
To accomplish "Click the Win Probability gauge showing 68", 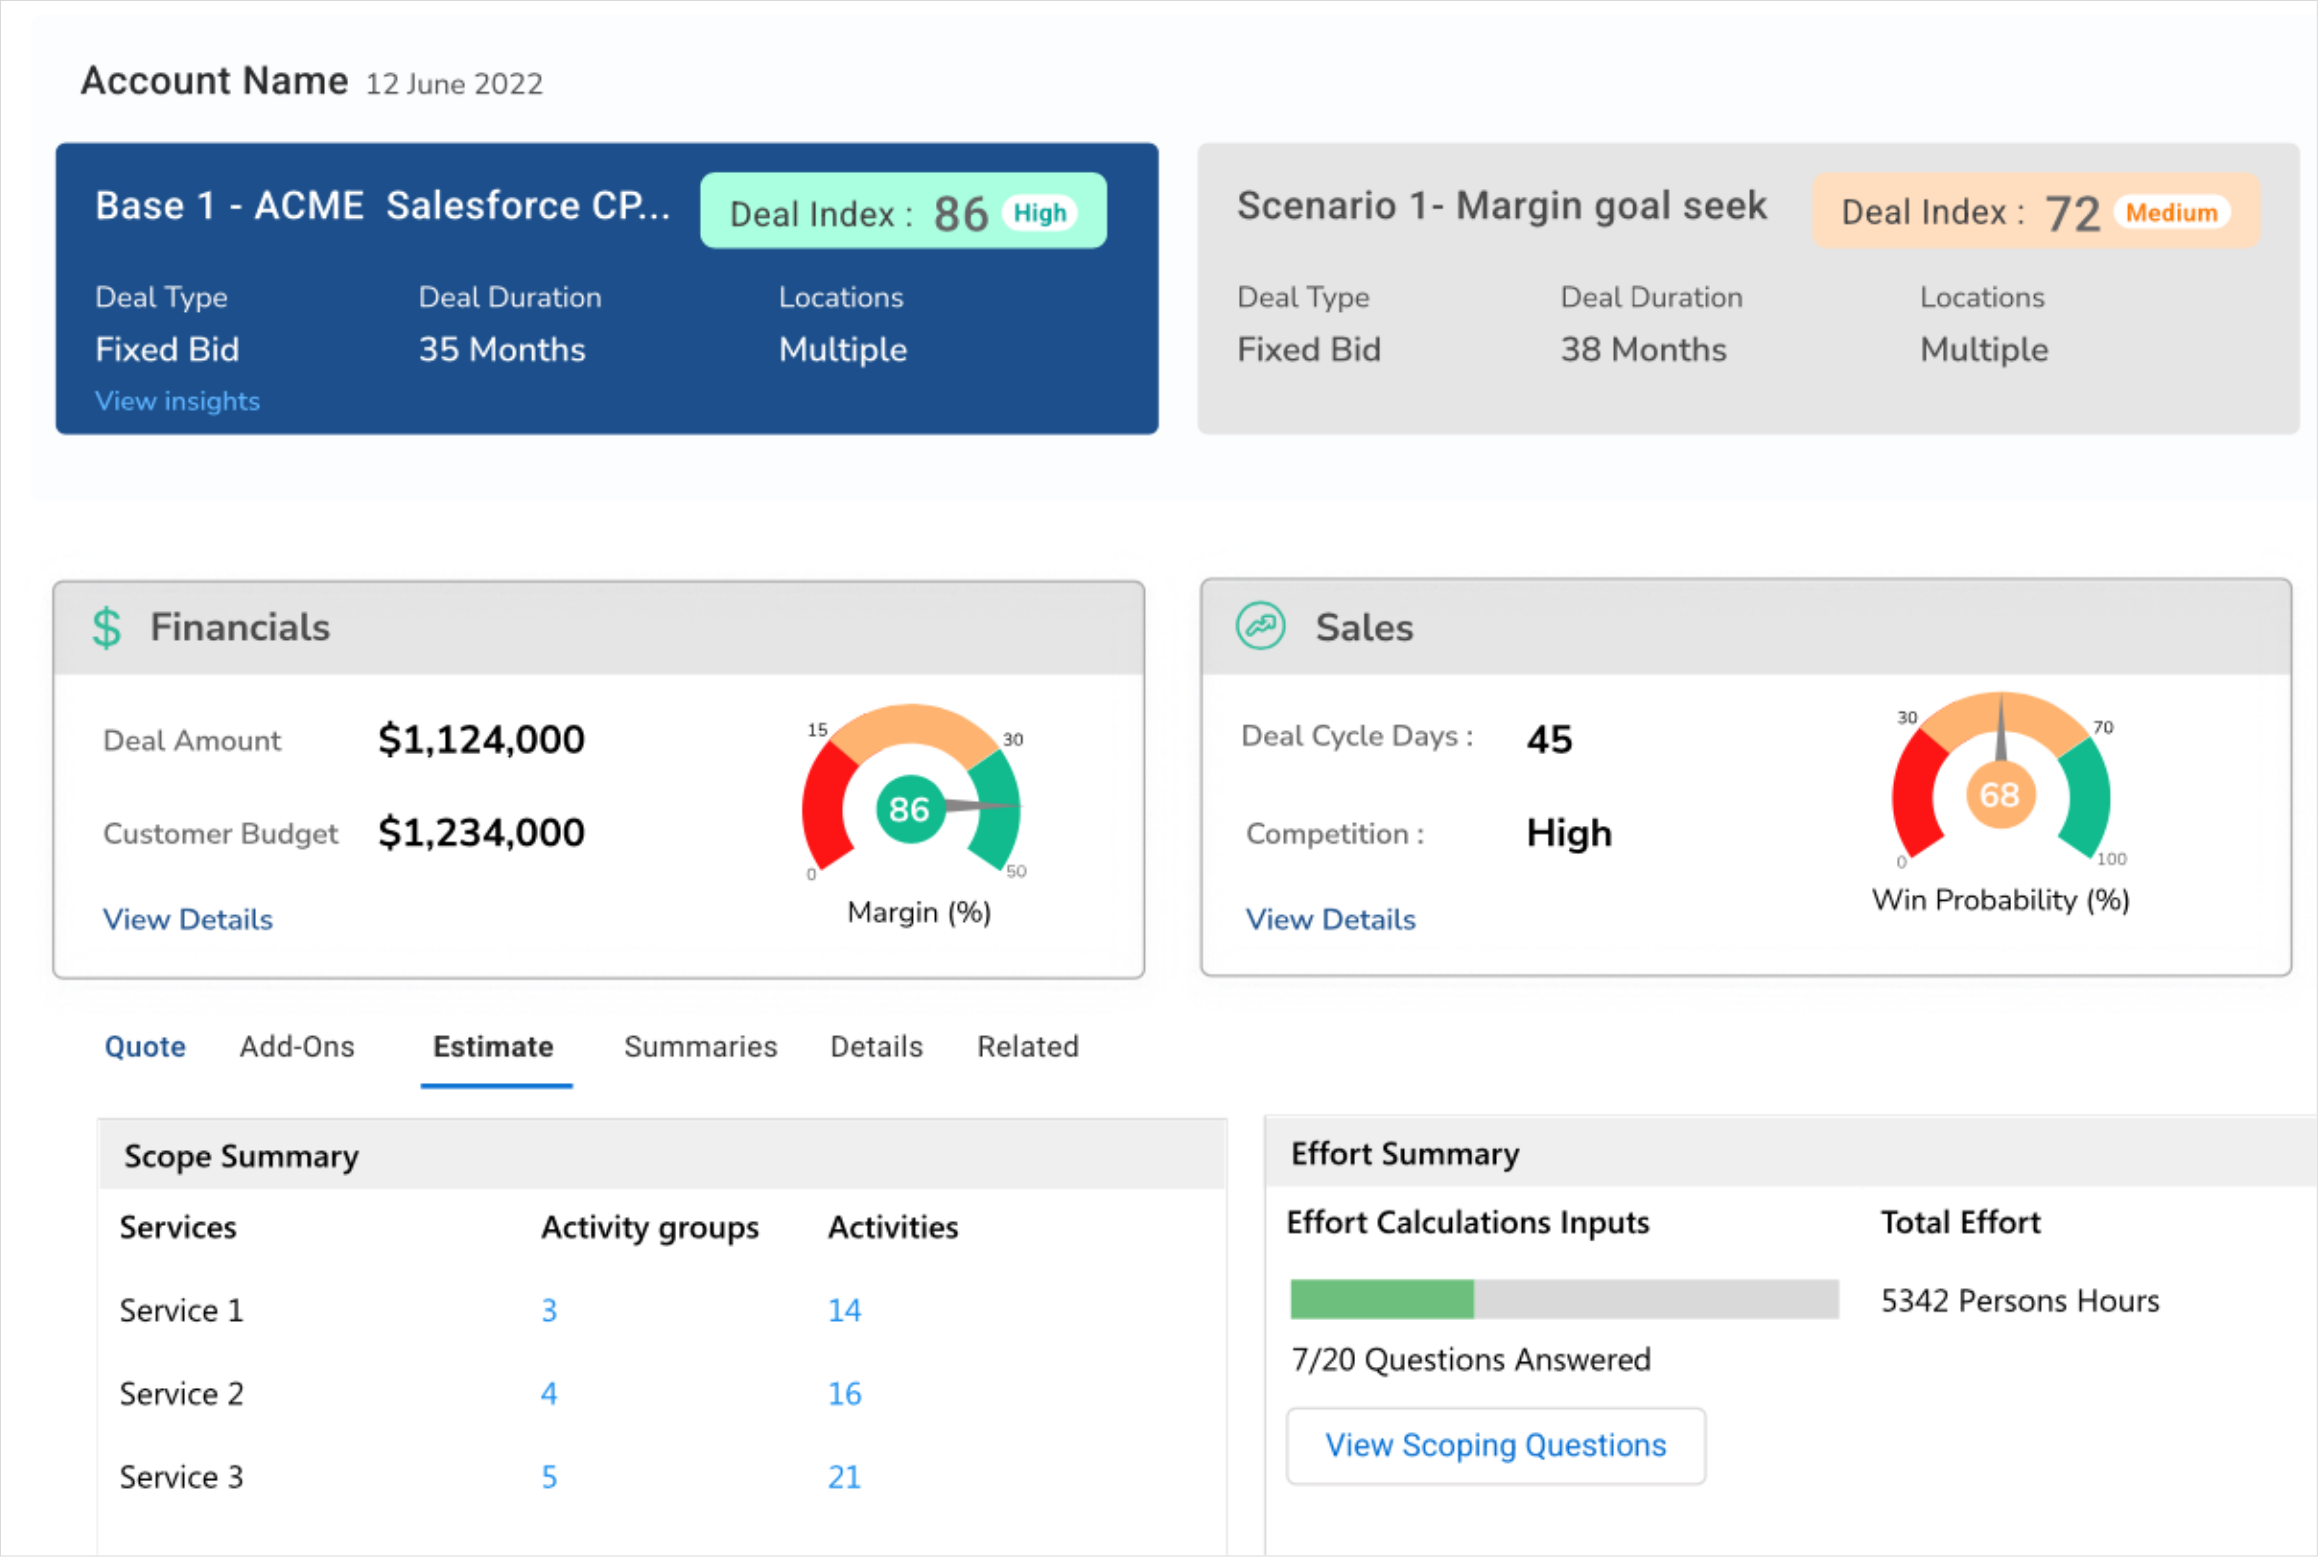I will click(x=2000, y=794).
